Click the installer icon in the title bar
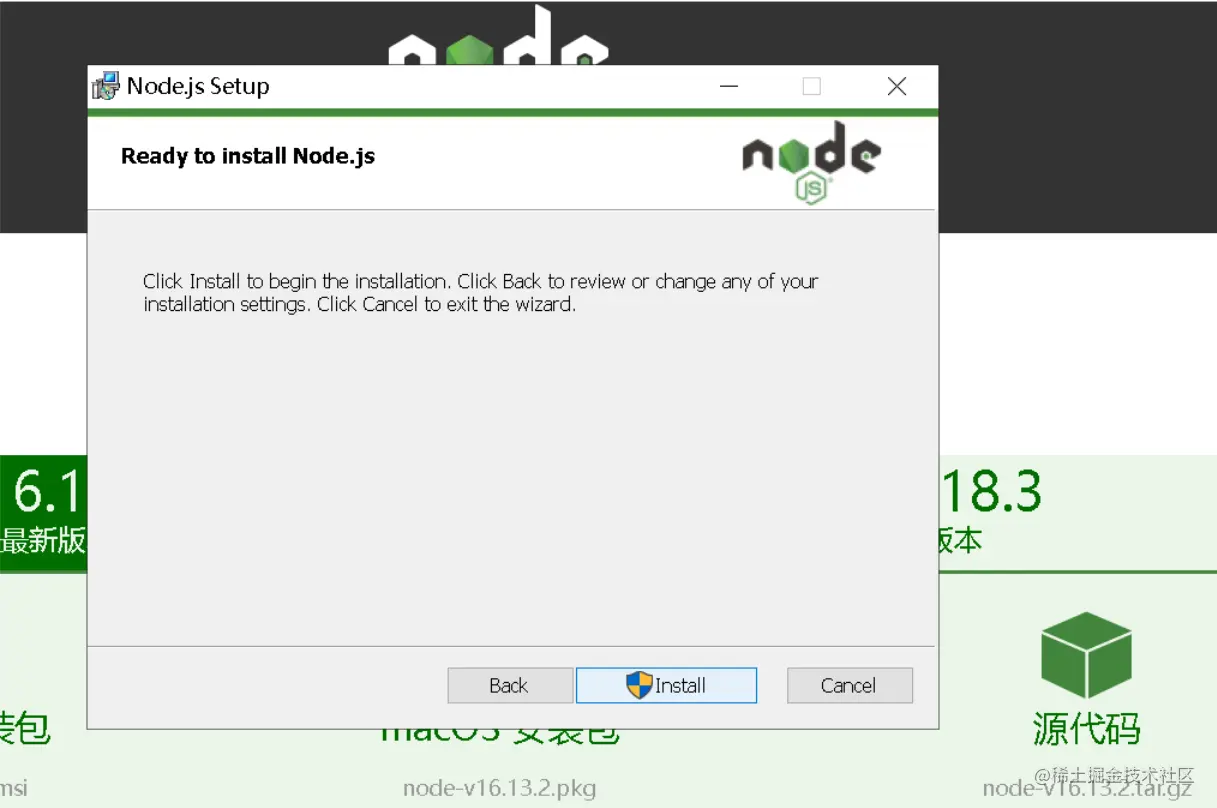Screen dimensions: 1217x808 (x=105, y=86)
